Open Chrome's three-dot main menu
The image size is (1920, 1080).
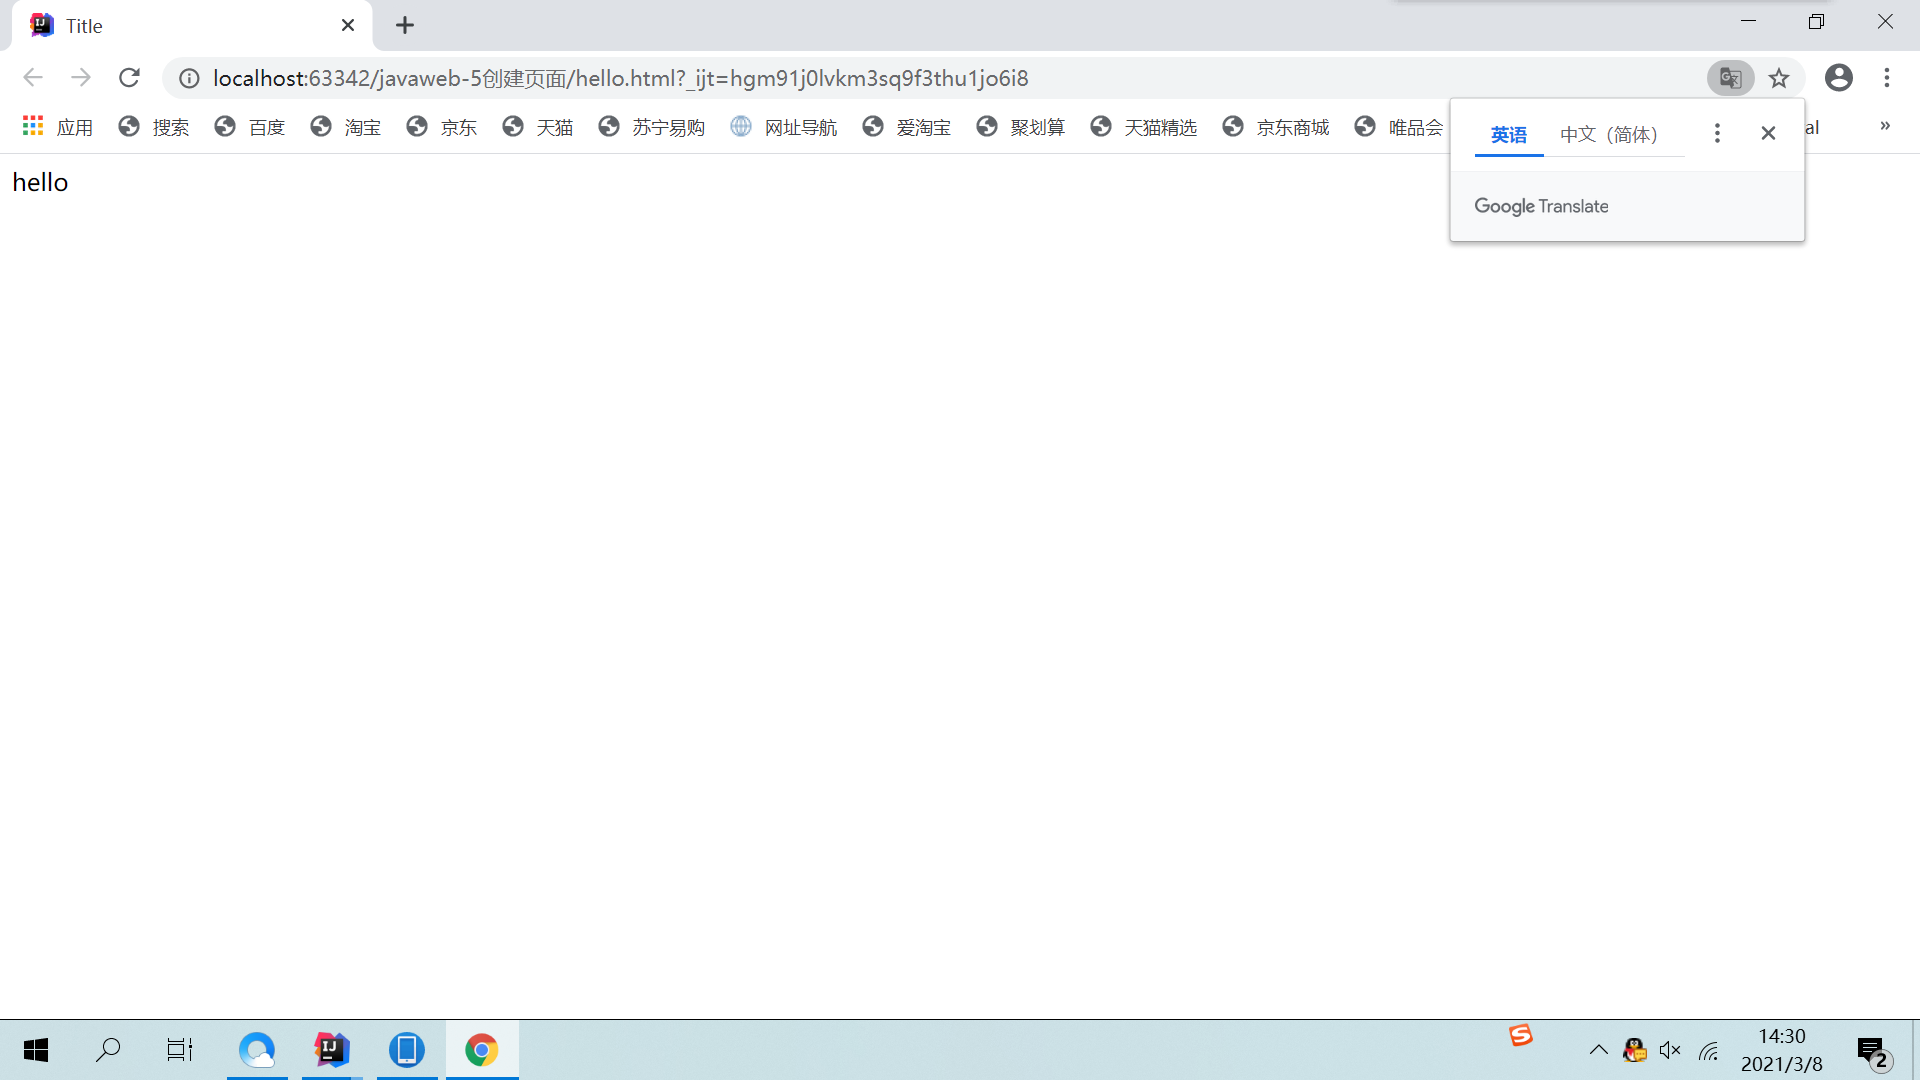point(1887,78)
